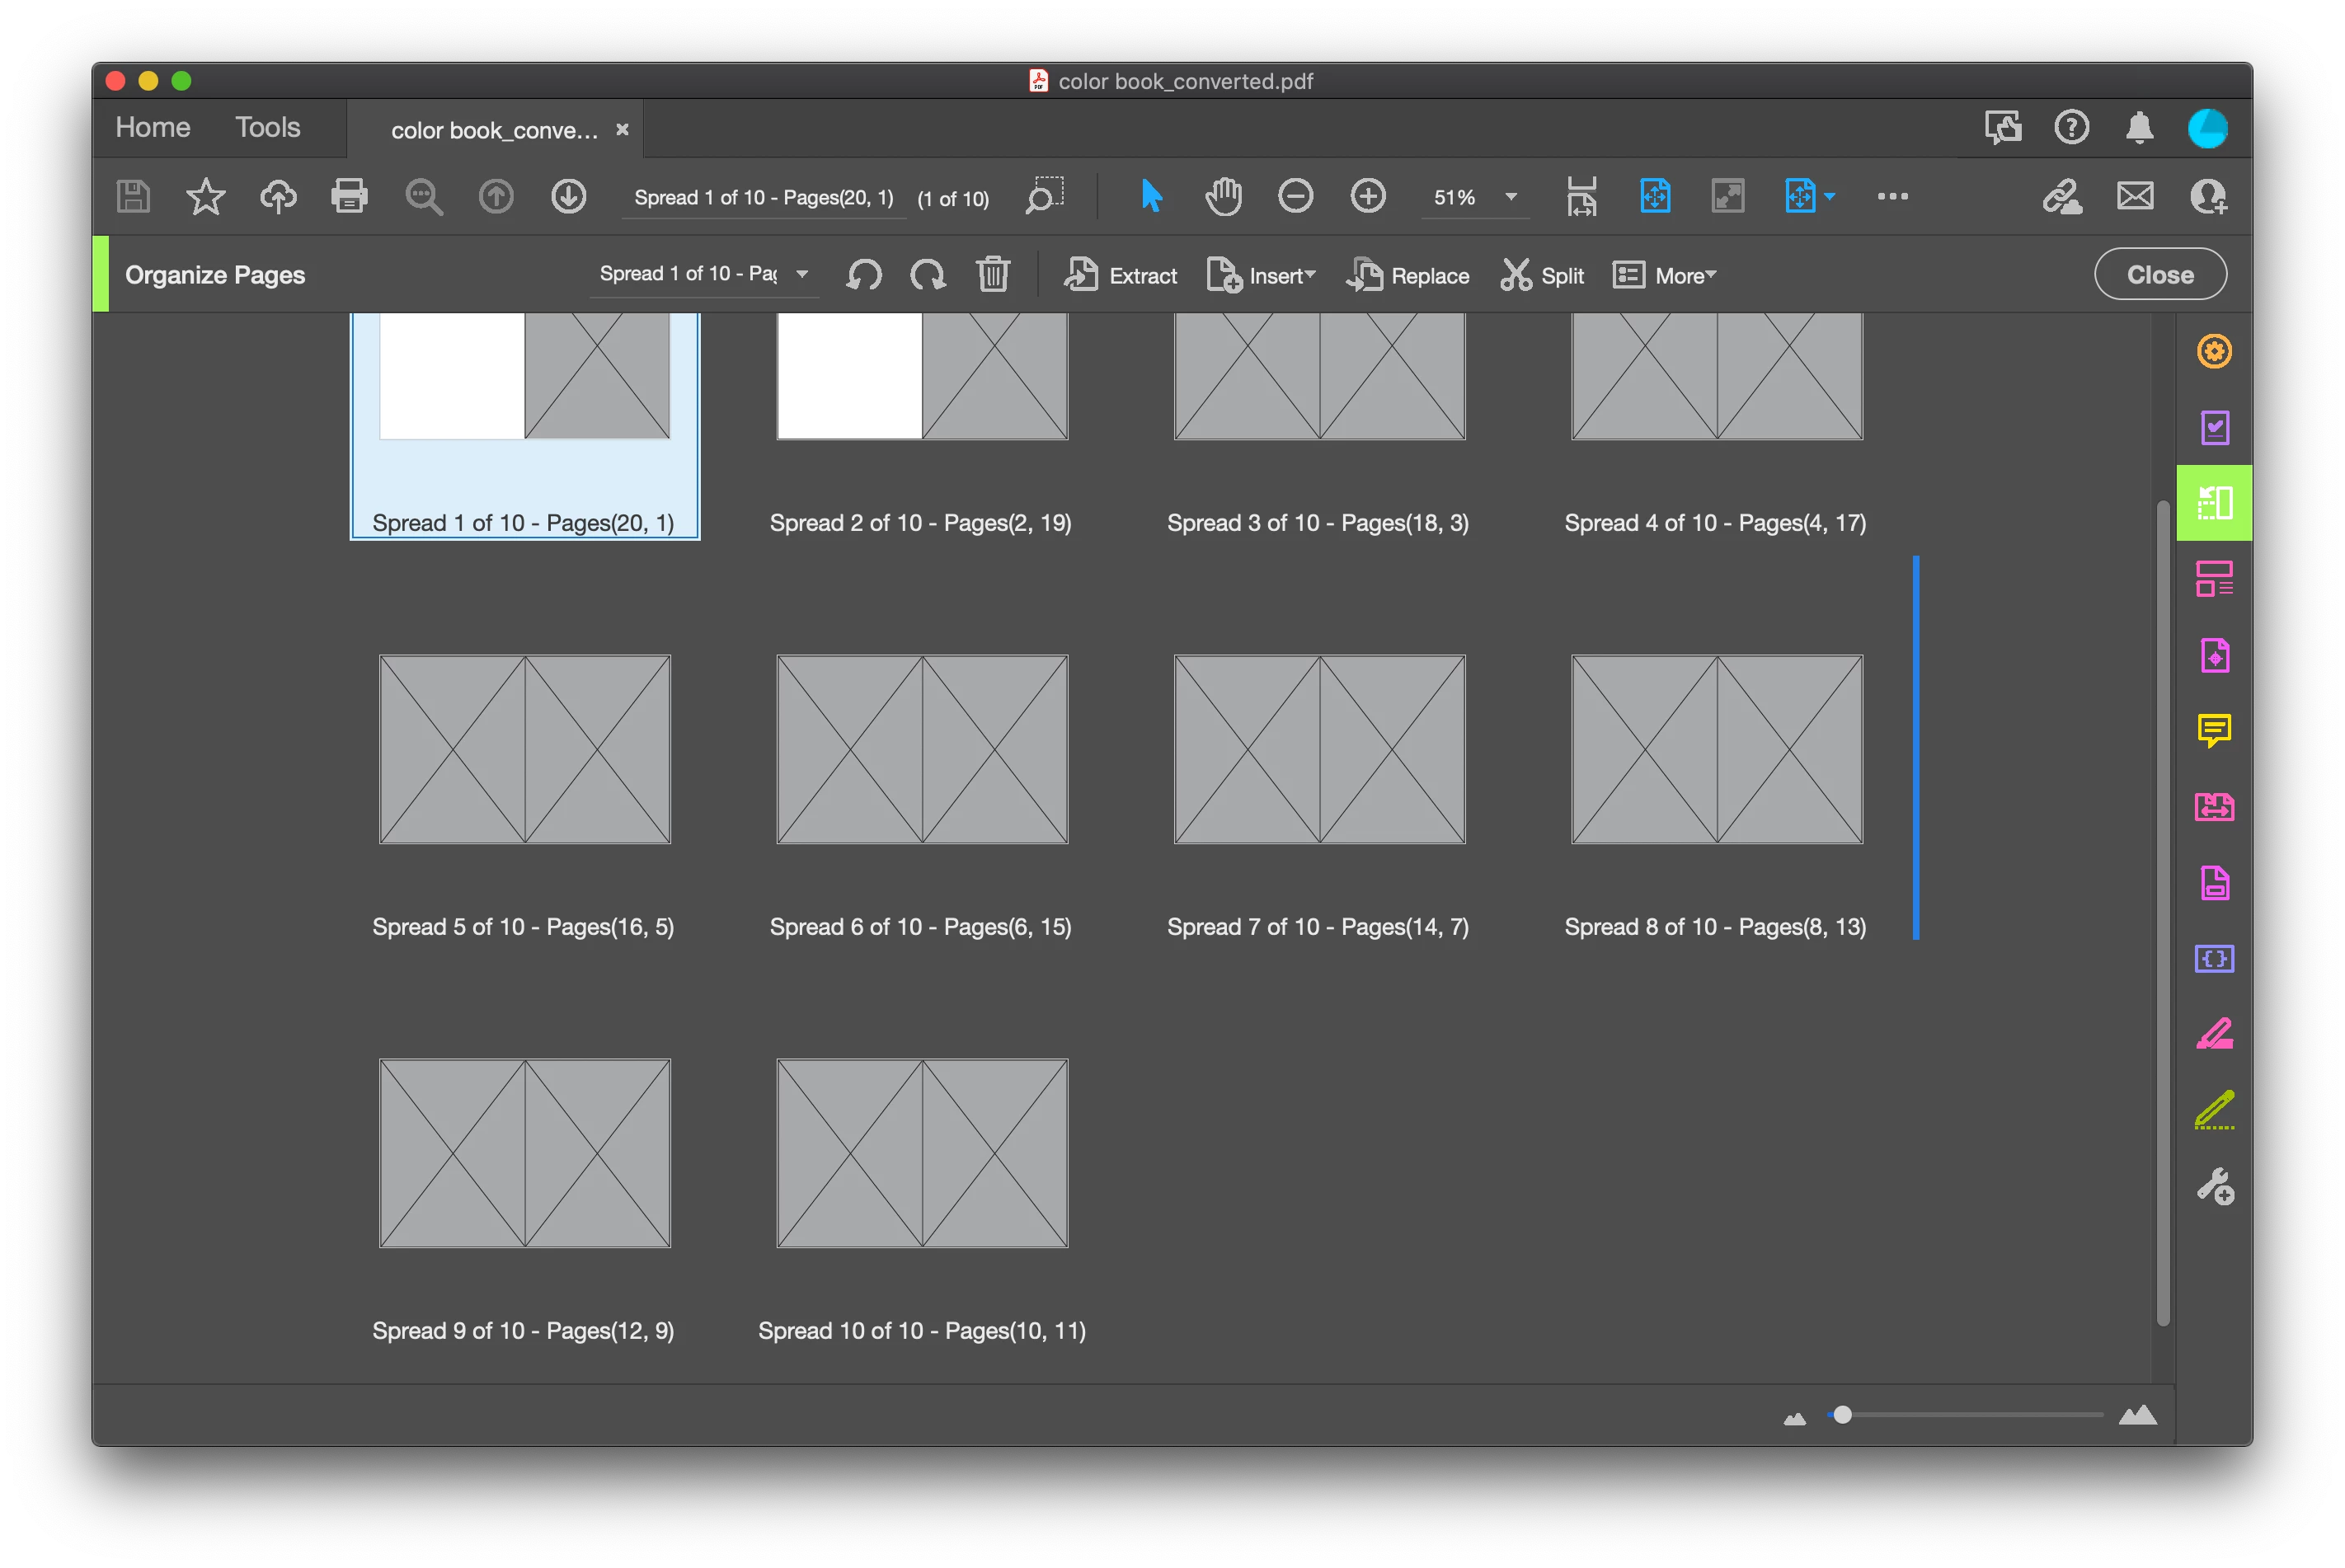This screenshot has width=2345, height=1568.
Task: Click the Print icon in the toolbar
Action: point(349,197)
